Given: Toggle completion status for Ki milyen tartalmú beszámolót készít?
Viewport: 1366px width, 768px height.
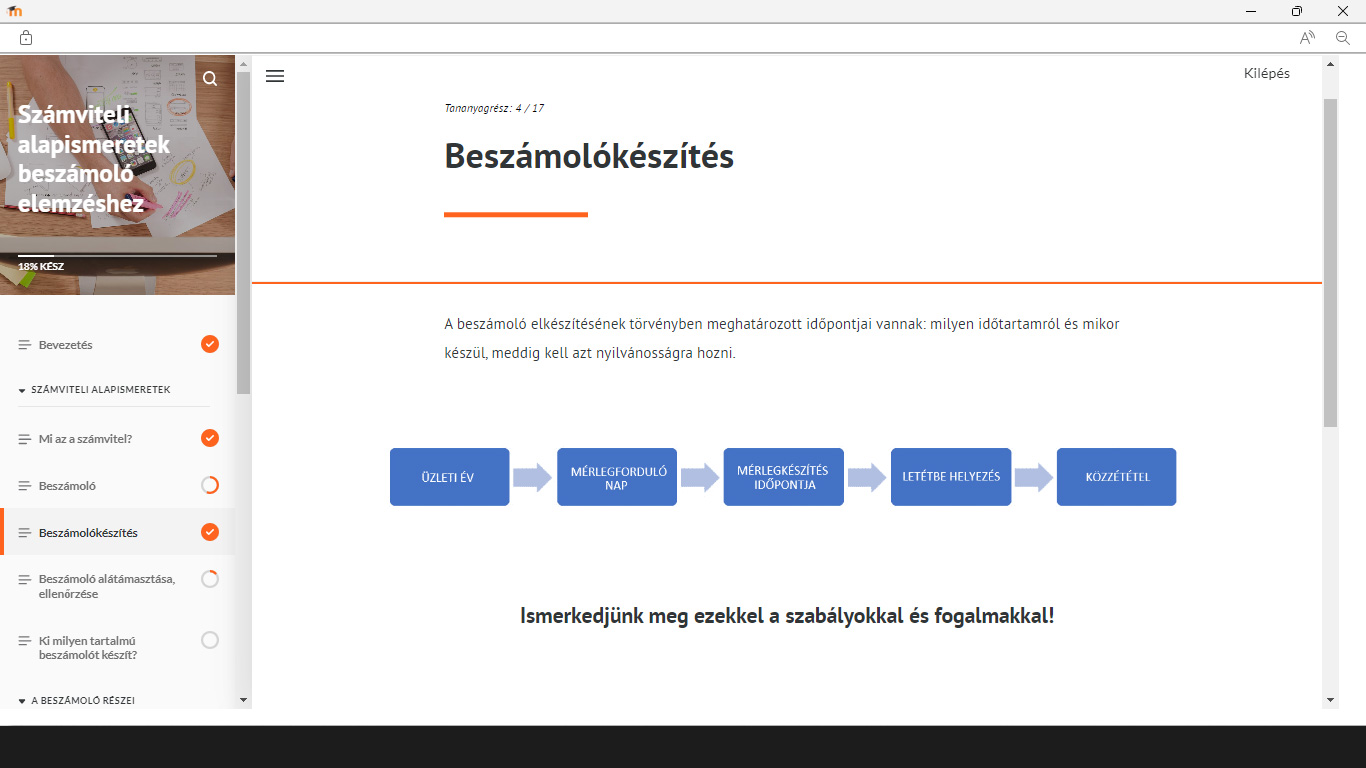Looking at the screenshot, I should tap(210, 640).
